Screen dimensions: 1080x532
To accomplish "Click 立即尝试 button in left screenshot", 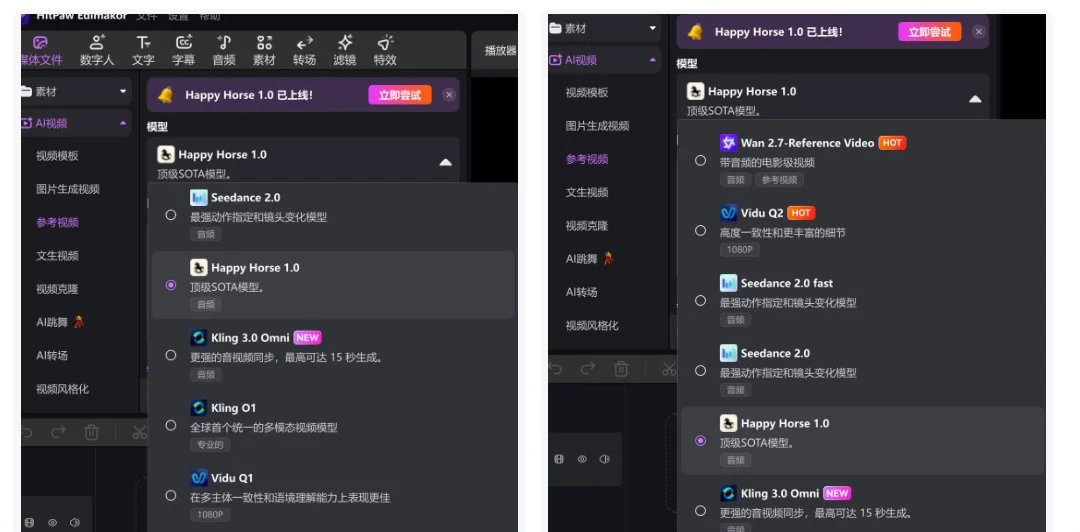I will [400, 95].
